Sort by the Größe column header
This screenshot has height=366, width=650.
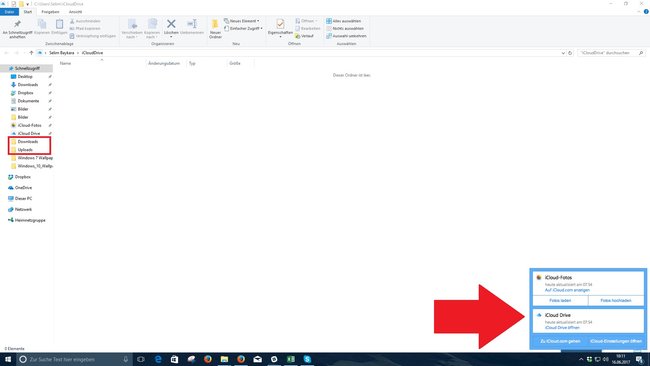click(235, 63)
